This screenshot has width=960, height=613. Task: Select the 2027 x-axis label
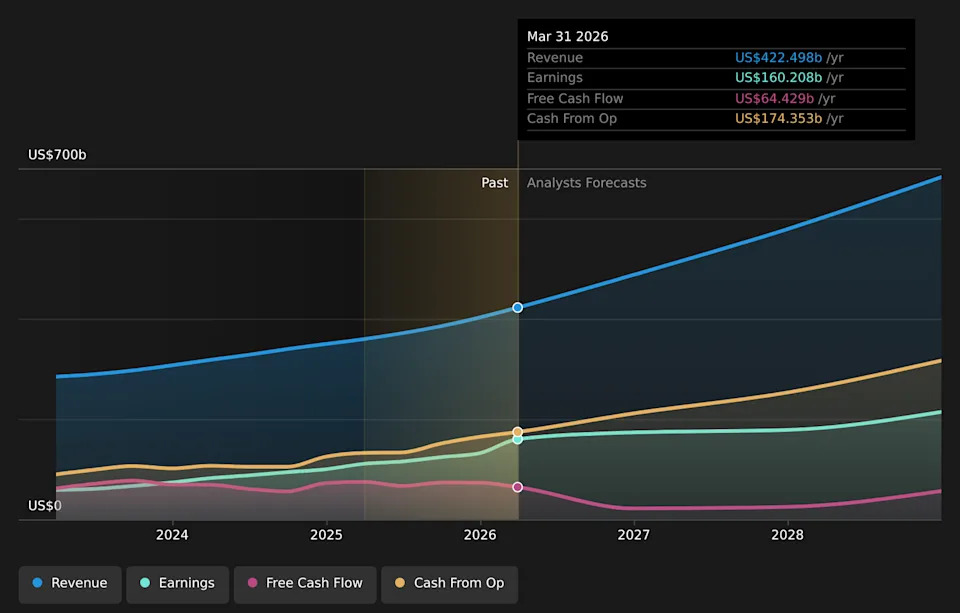(x=634, y=535)
